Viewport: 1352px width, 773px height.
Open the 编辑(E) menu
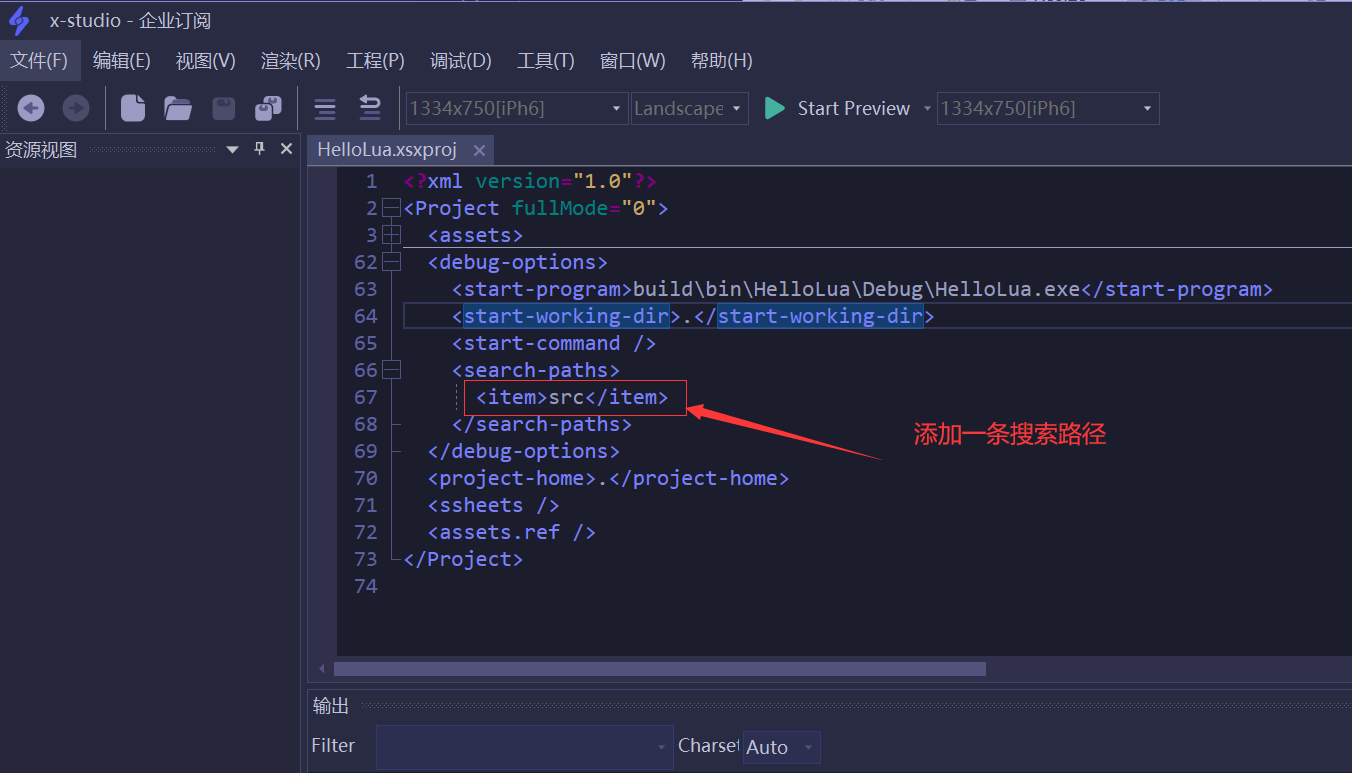(122, 61)
